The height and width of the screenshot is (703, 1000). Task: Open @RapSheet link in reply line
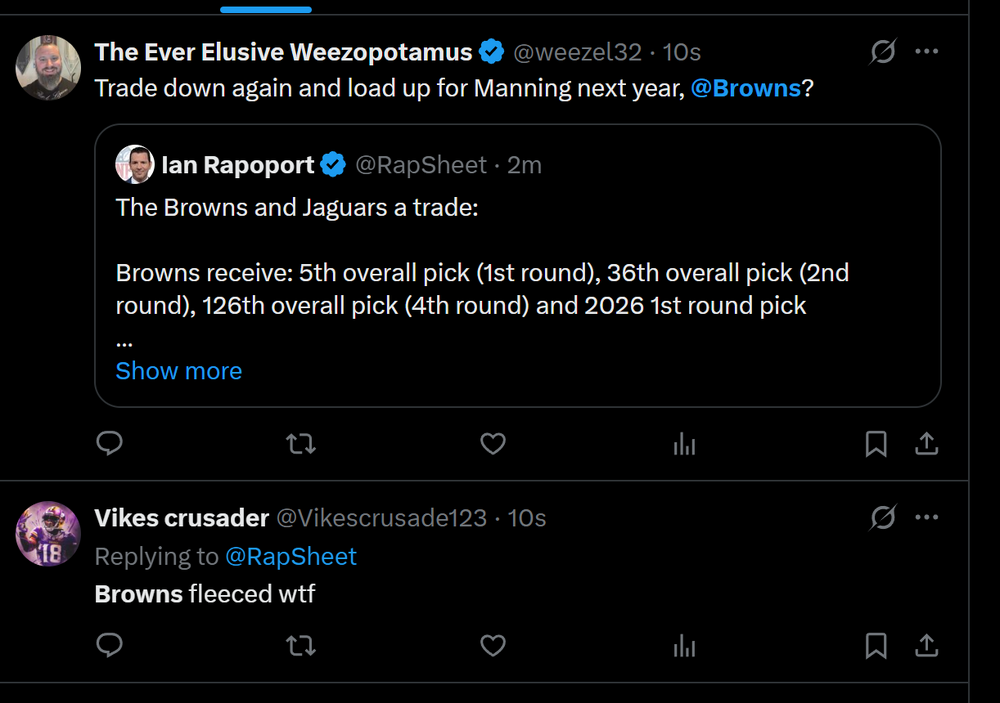click(x=291, y=556)
